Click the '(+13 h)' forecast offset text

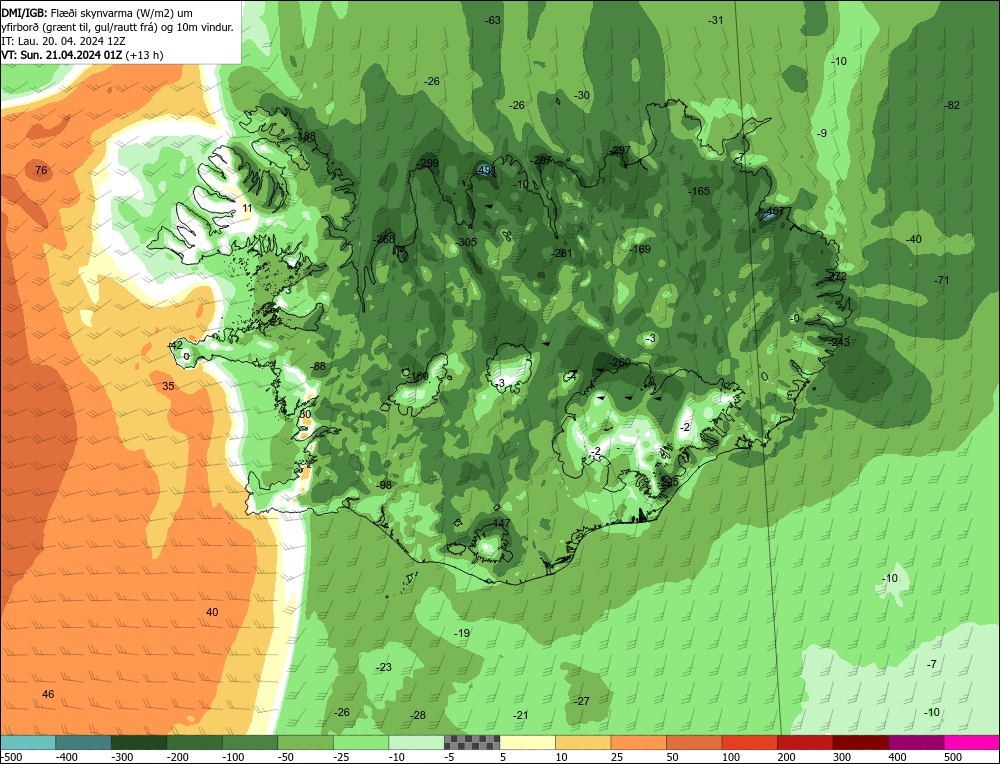tap(144, 55)
